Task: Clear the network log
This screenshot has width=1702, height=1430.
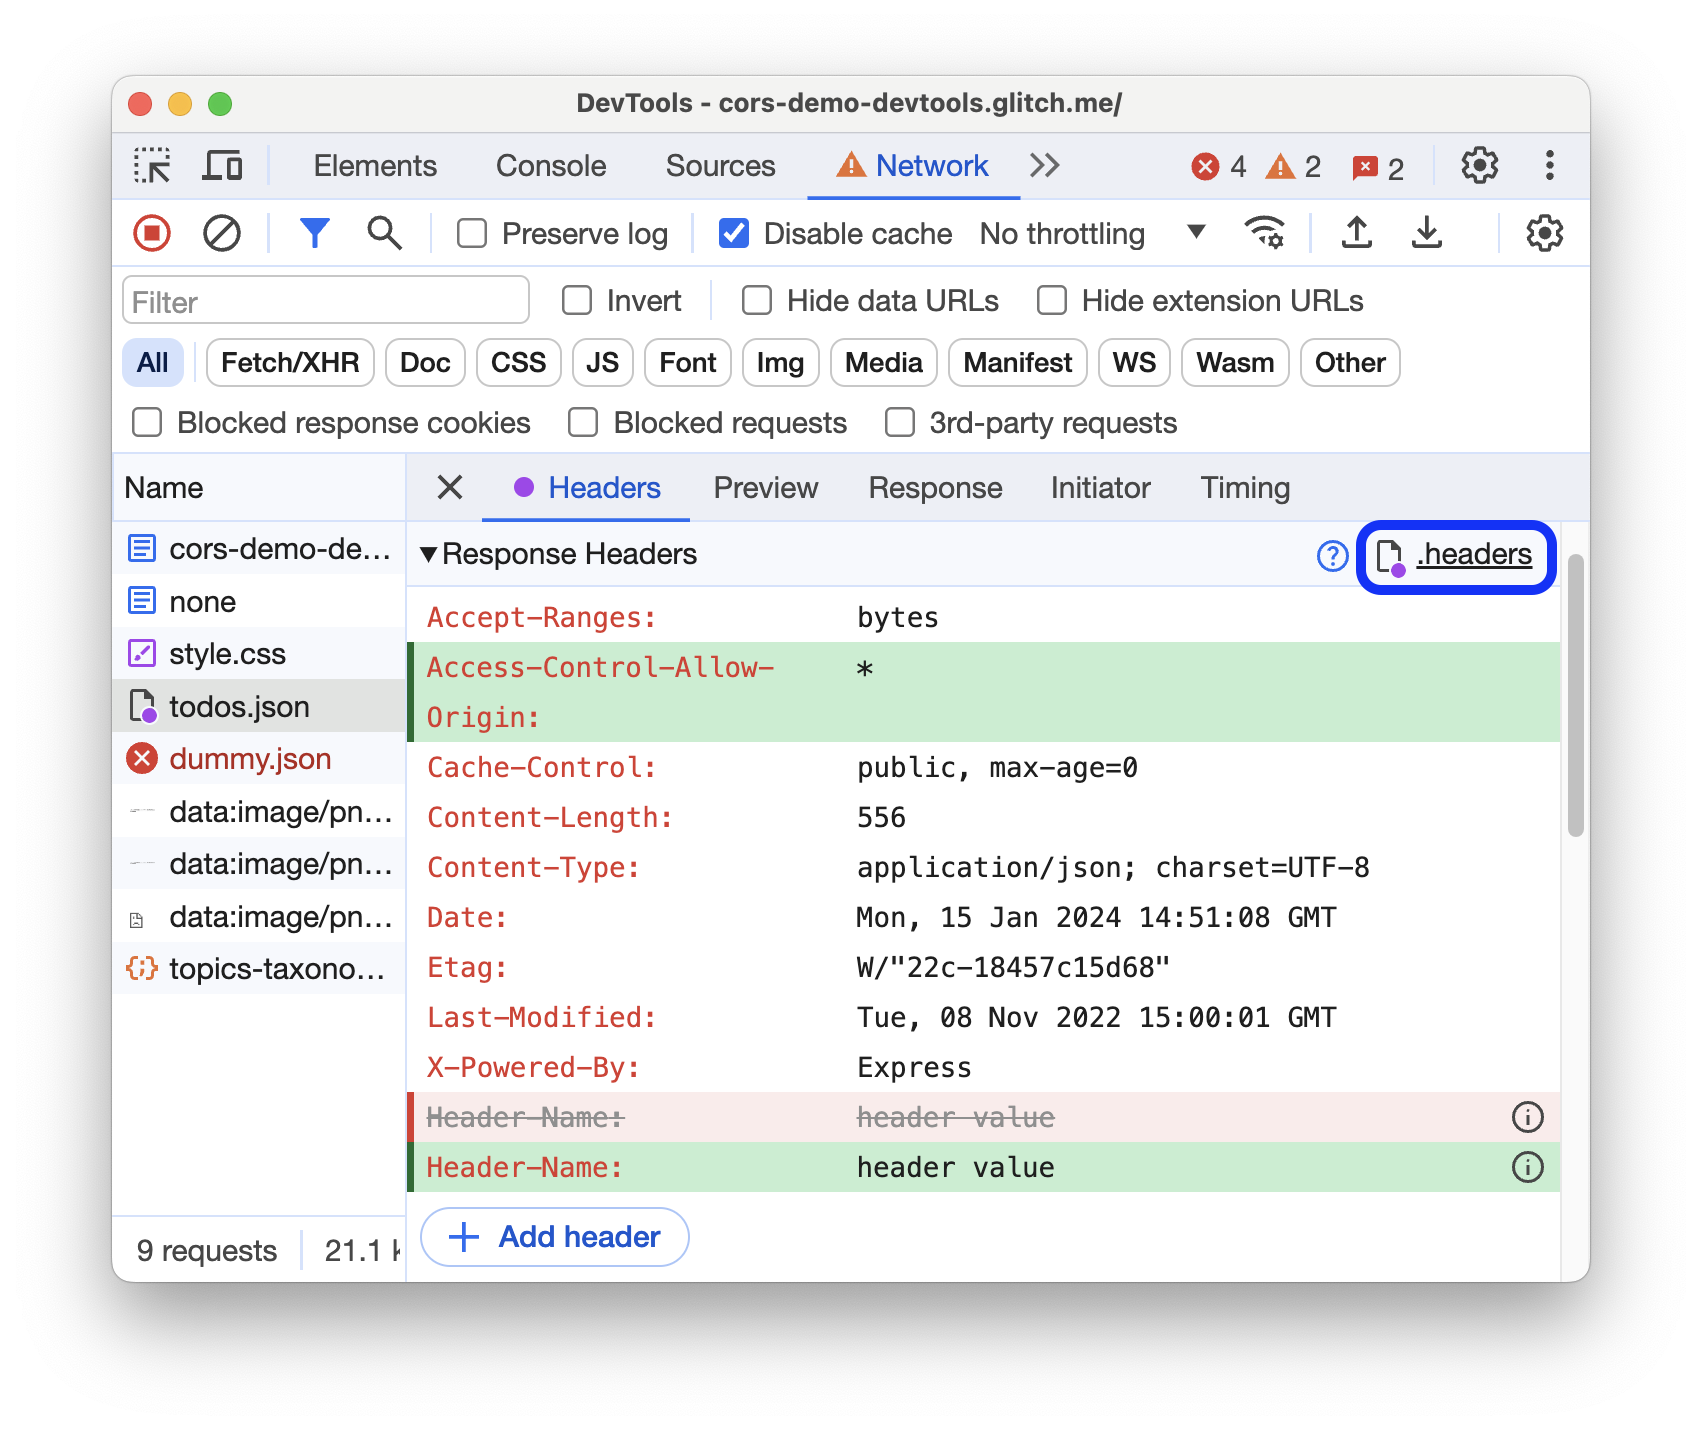Action: [x=222, y=233]
